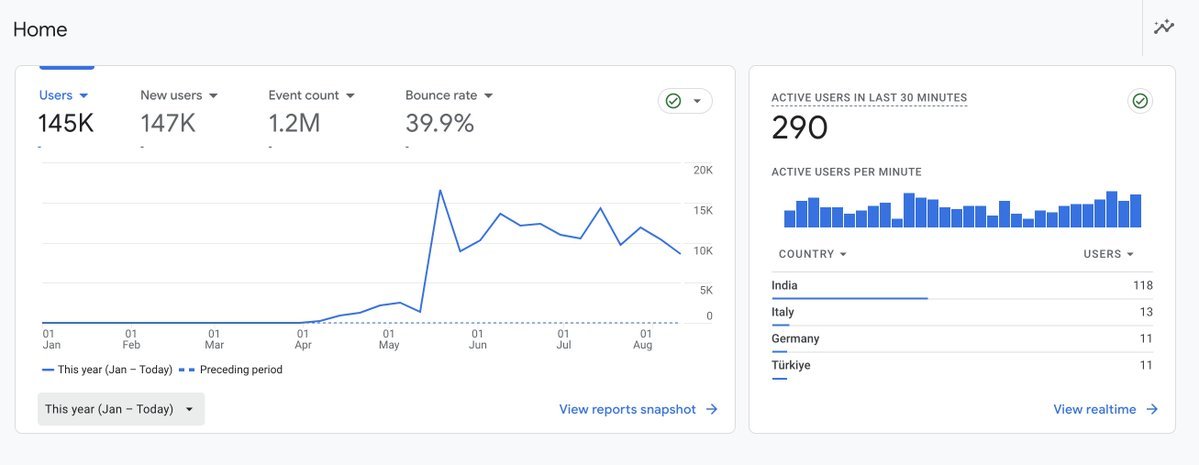Select the Users metric tab
Image resolution: width=1199 pixels, height=465 pixels.
[x=56, y=95]
